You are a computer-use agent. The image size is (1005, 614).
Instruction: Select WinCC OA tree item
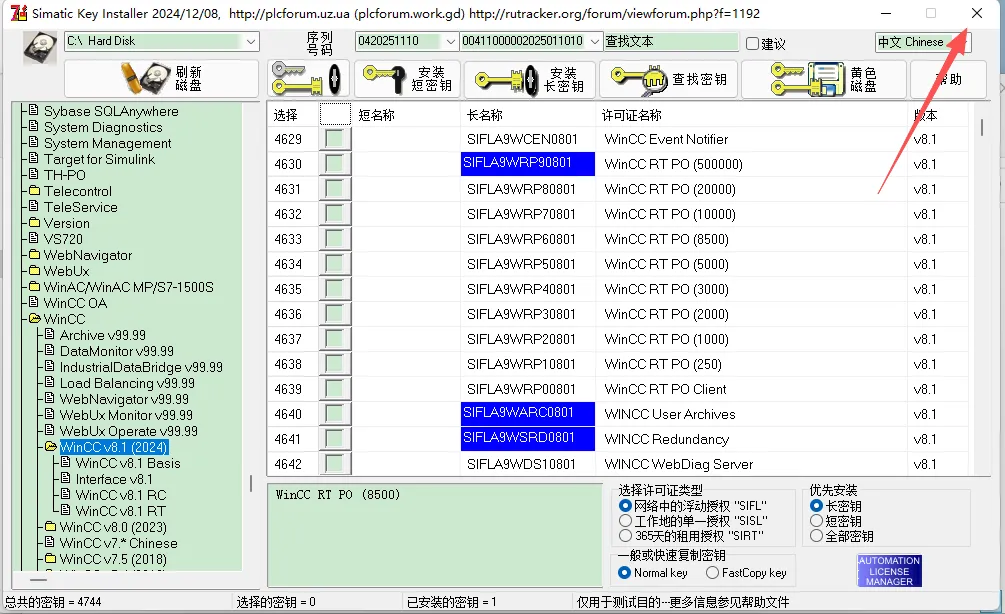pos(75,303)
